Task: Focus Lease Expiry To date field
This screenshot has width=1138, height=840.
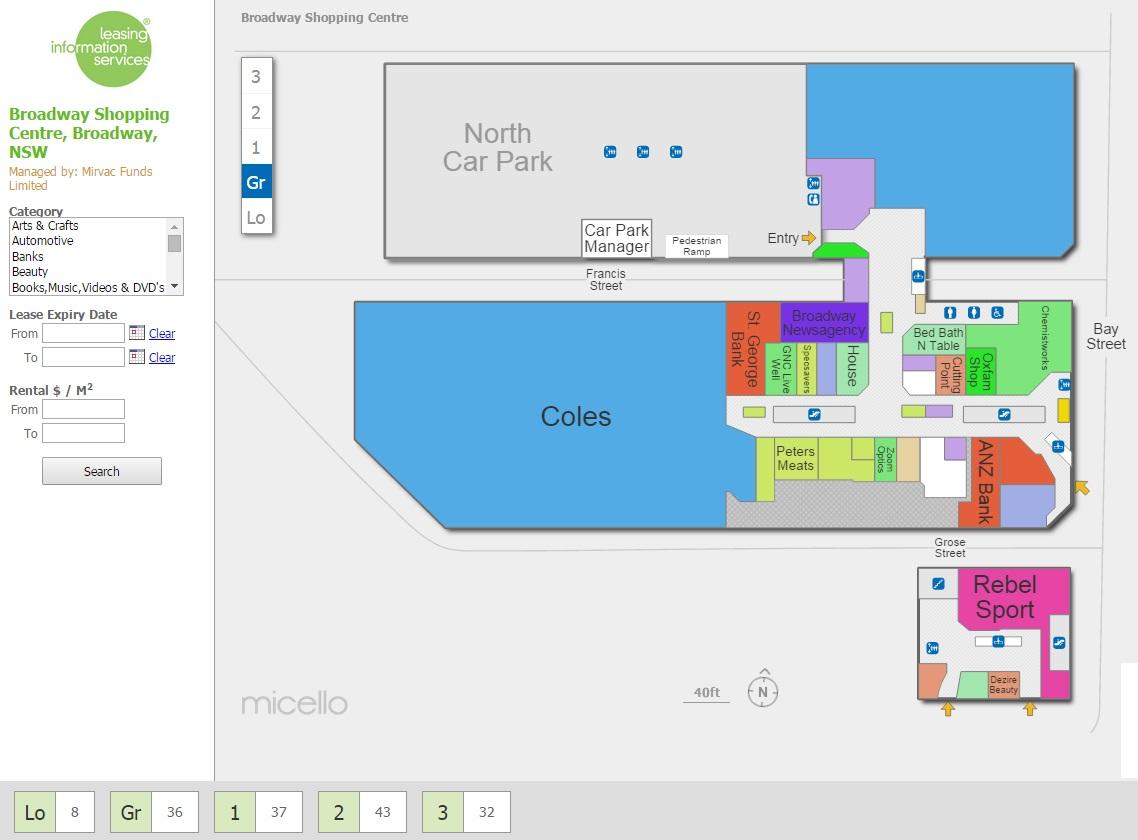Action: tap(83, 357)
